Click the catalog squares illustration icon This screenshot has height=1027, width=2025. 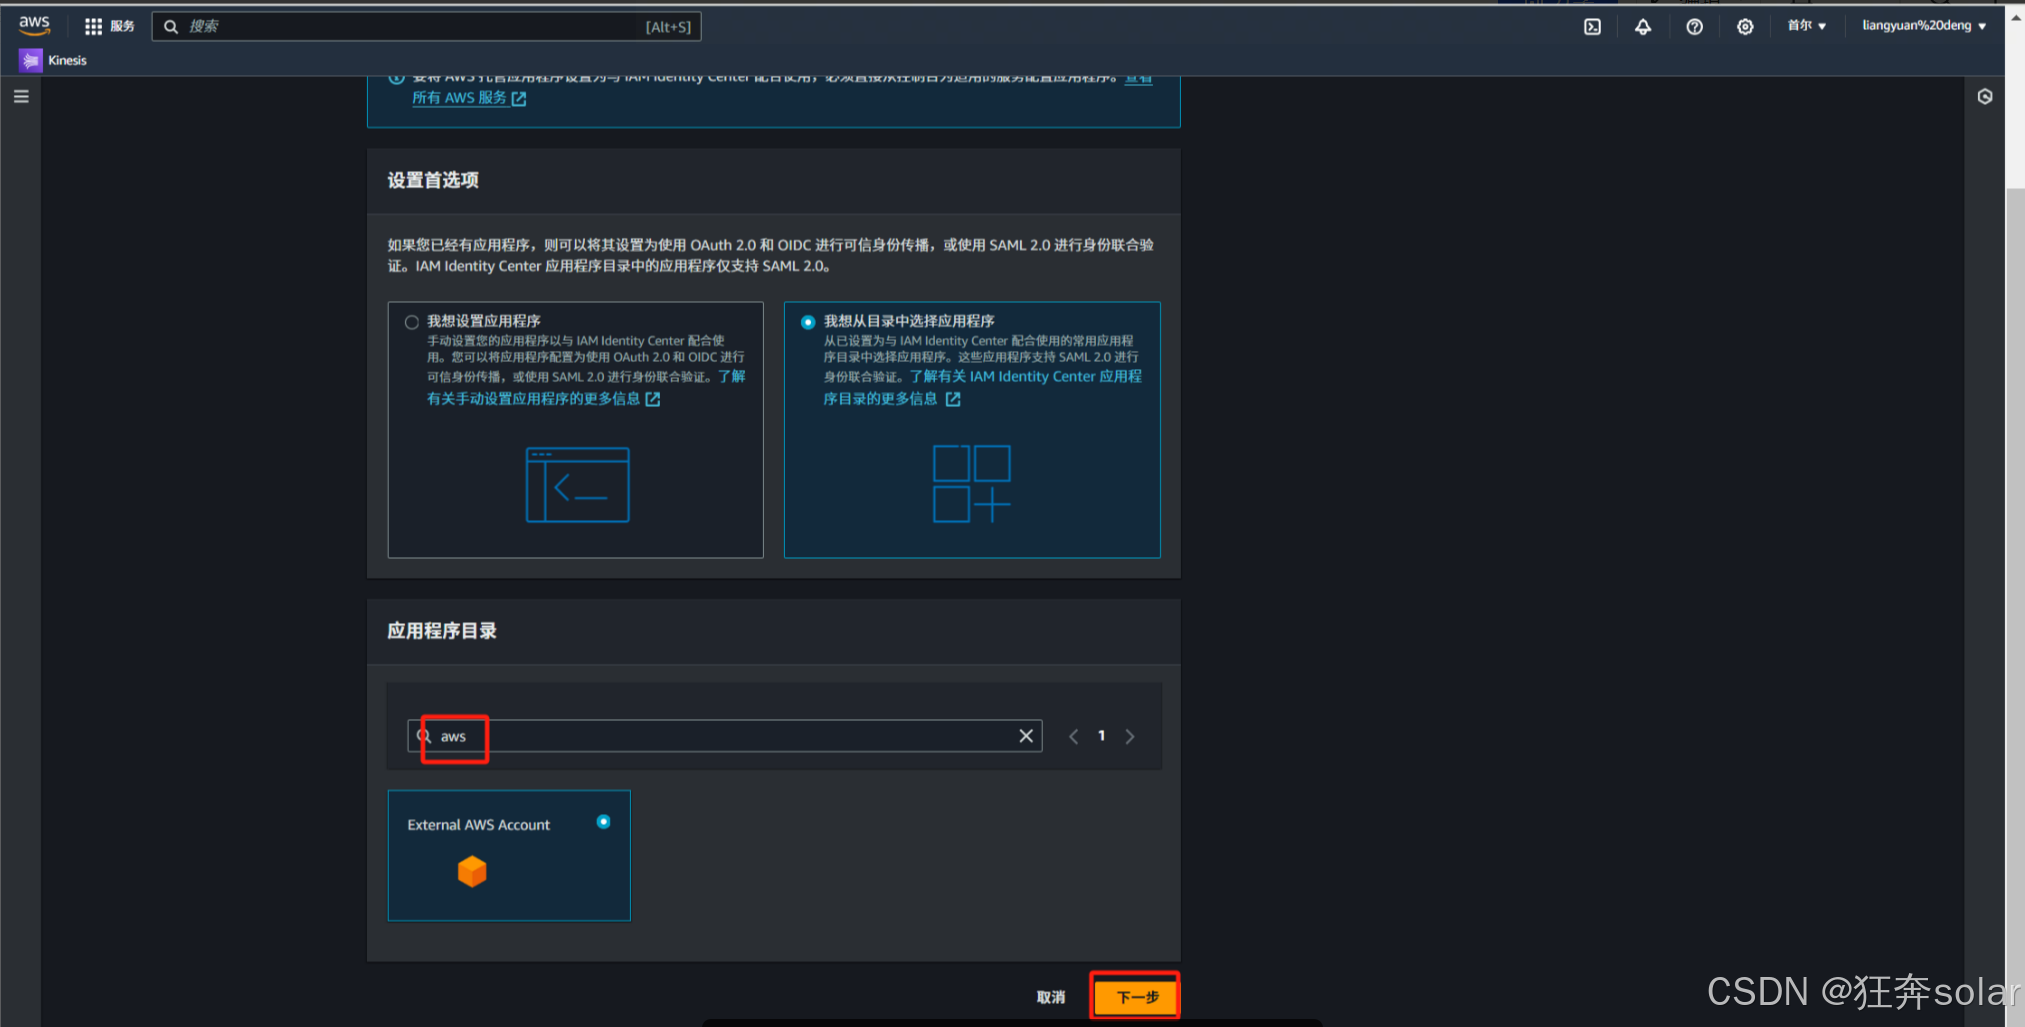coord(972,484)
